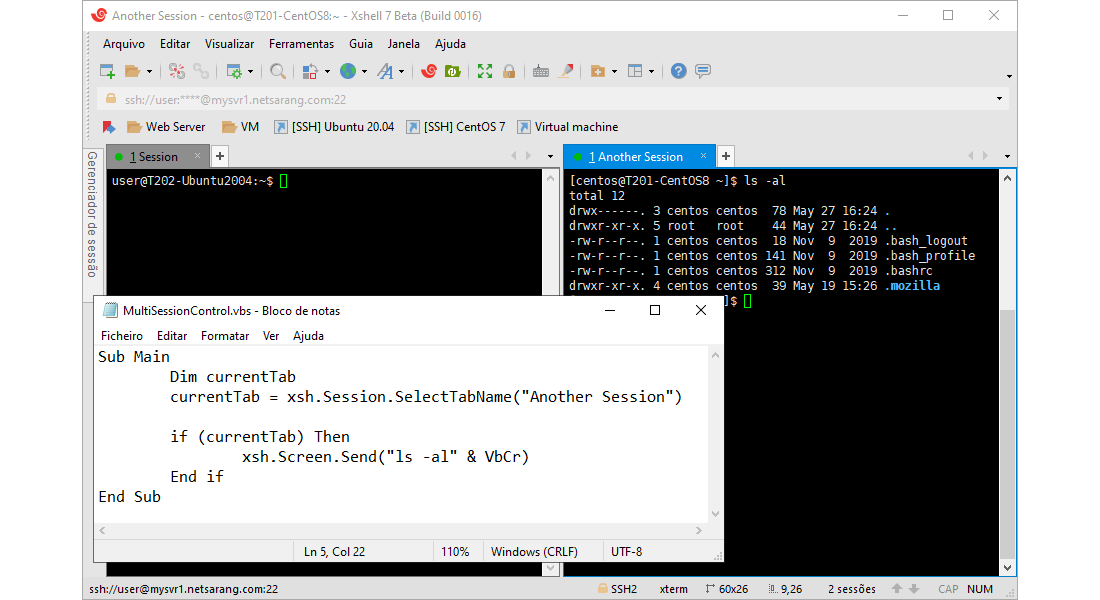
Task: Click the red Xmanager swirl toolbar icon
Action: pyautogui.click(x=429, y=71)
